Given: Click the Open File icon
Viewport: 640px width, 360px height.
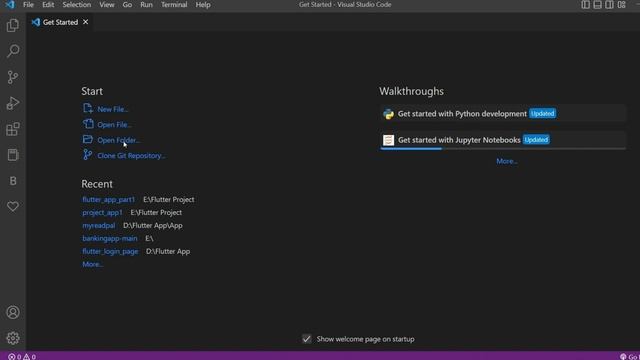Looking at the screenshot, I should pos(88,124).
